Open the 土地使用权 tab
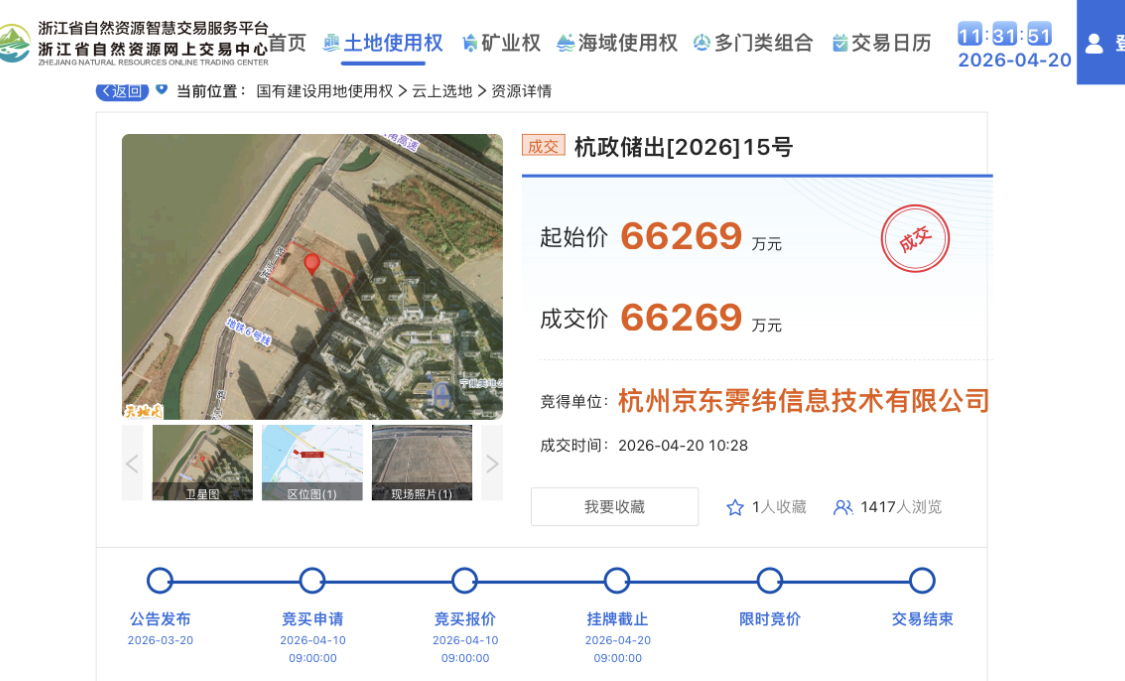 click(x=383, y=43)
